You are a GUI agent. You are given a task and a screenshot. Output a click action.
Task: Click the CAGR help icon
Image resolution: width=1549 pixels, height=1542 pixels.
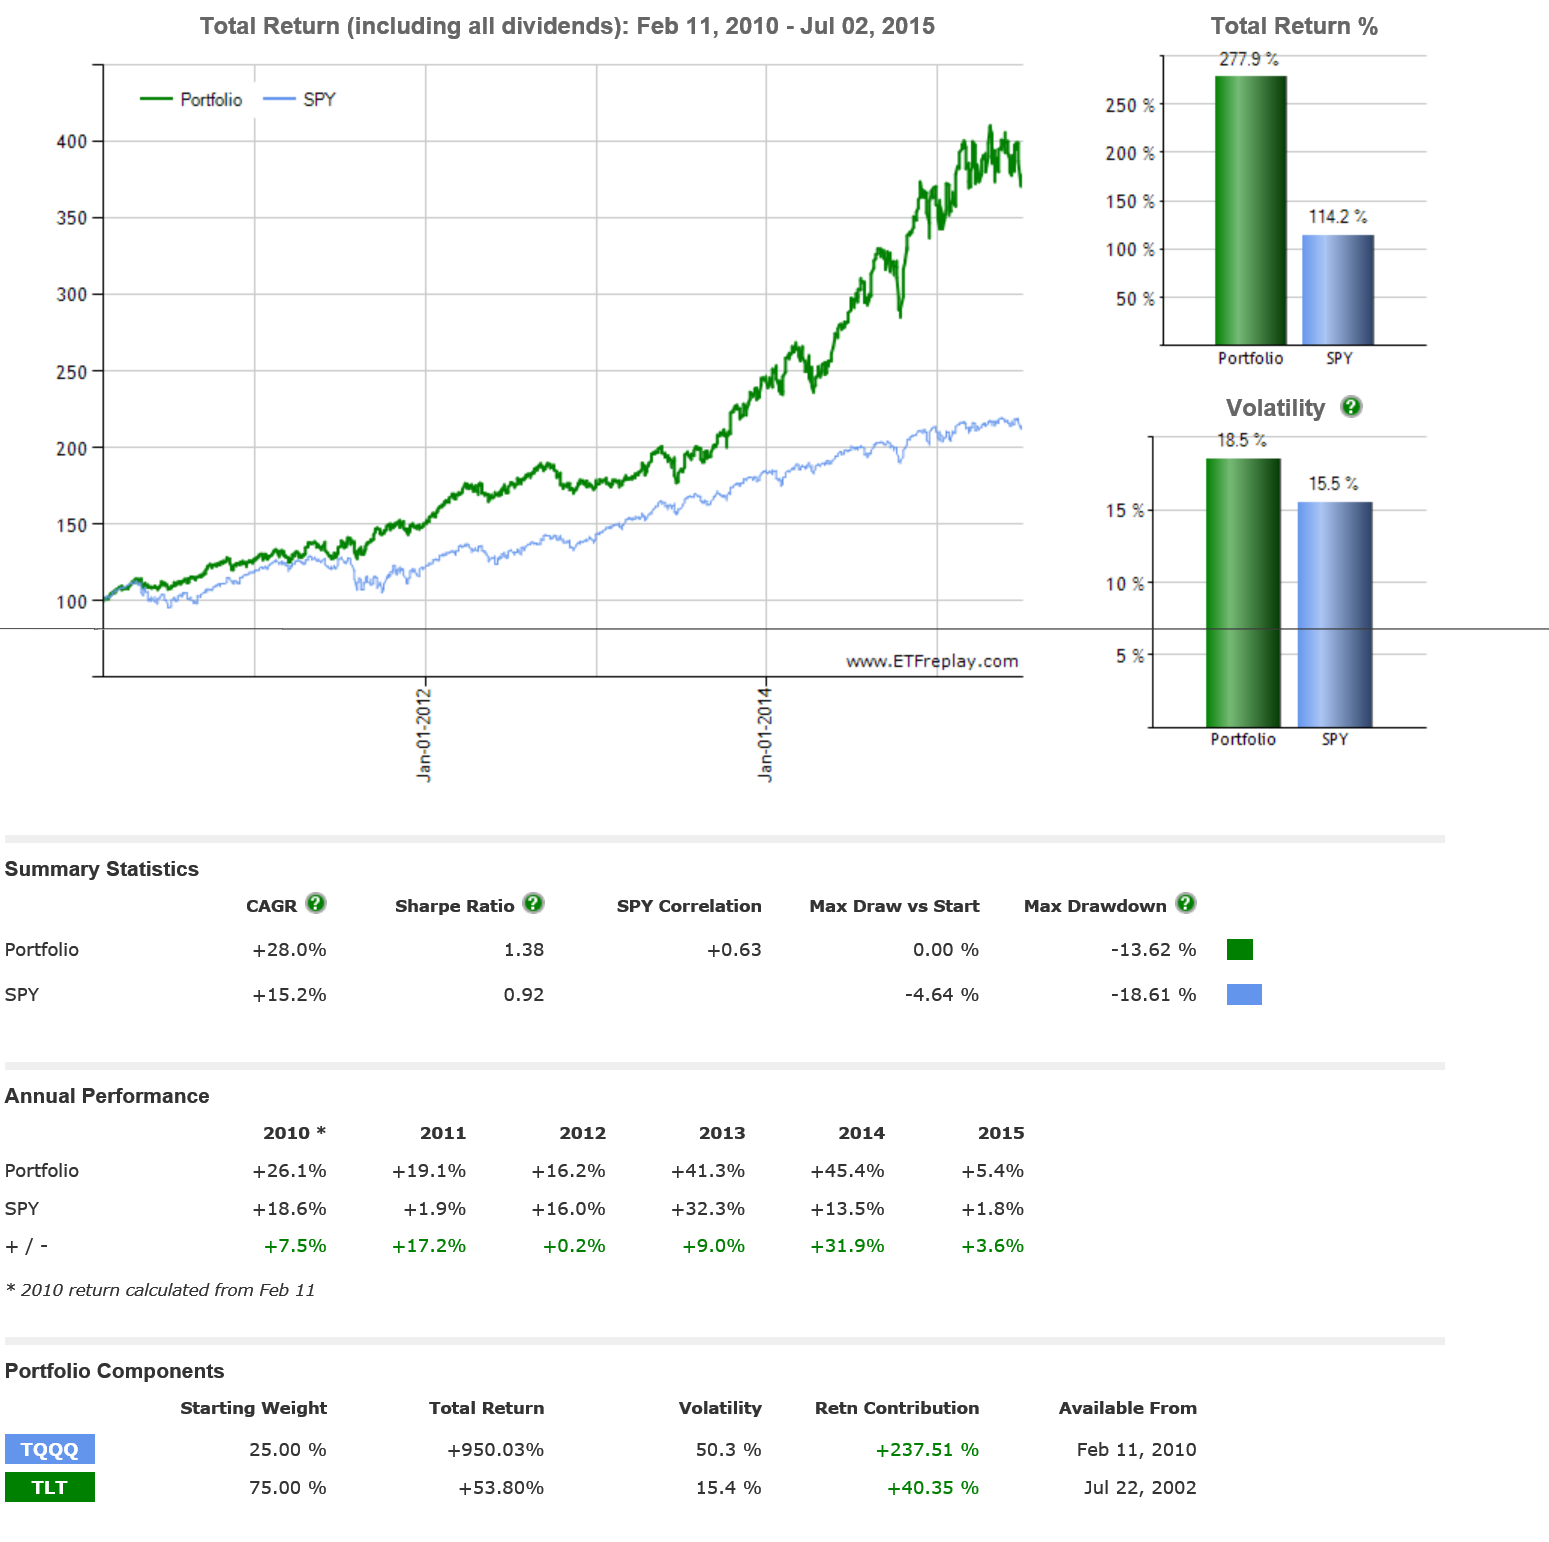316,903
